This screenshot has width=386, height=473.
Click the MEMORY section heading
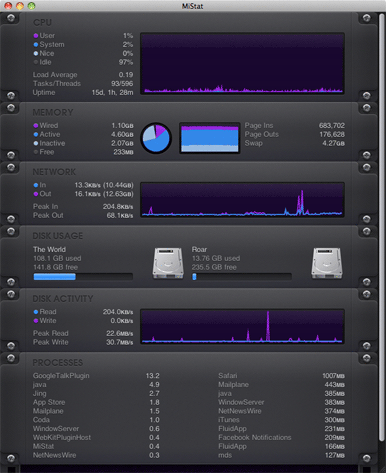click(x=53, y=113)
